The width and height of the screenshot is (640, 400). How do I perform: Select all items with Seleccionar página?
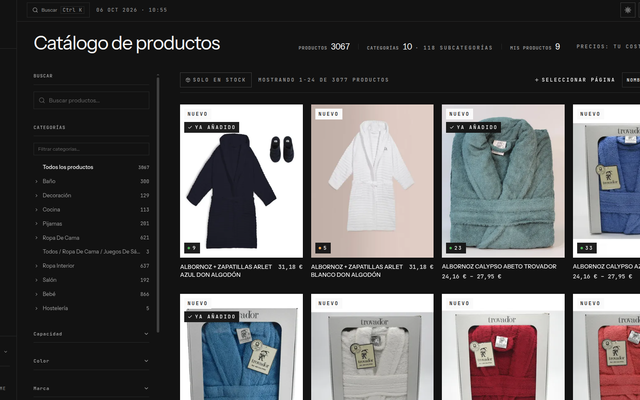(x=575, y=80)
